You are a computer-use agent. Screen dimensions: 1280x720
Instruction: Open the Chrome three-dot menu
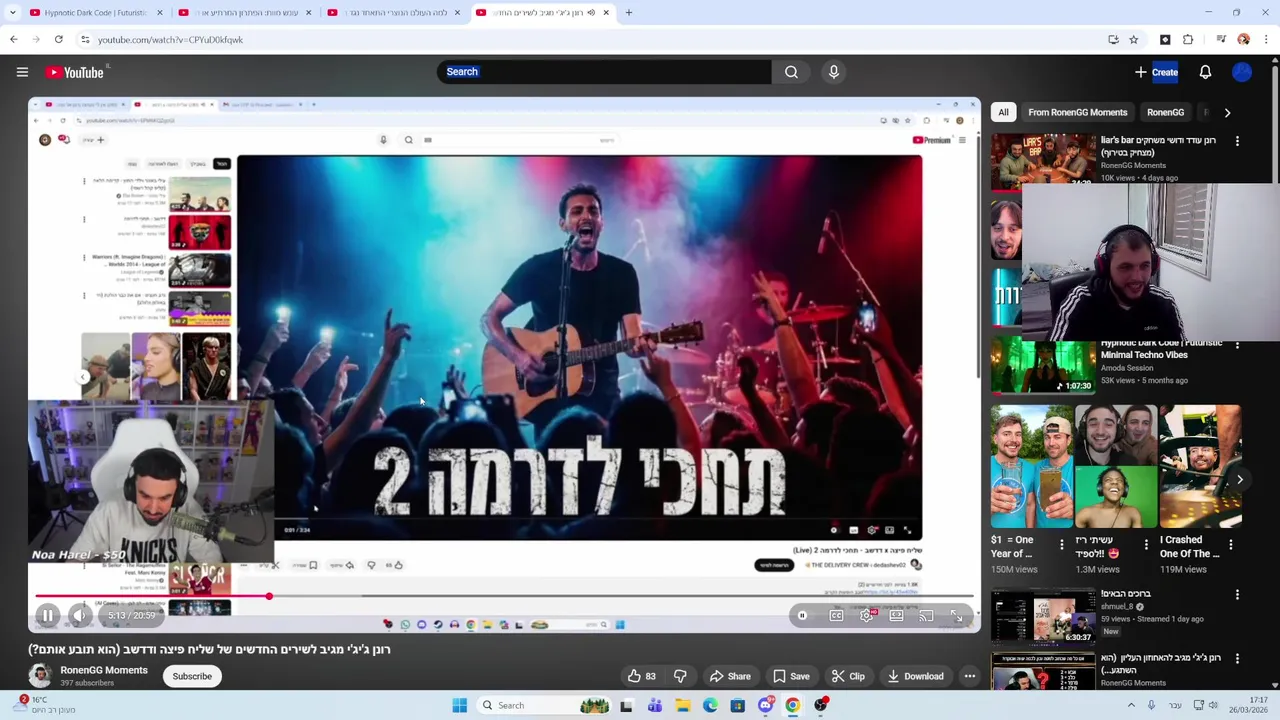(1267, 40)
